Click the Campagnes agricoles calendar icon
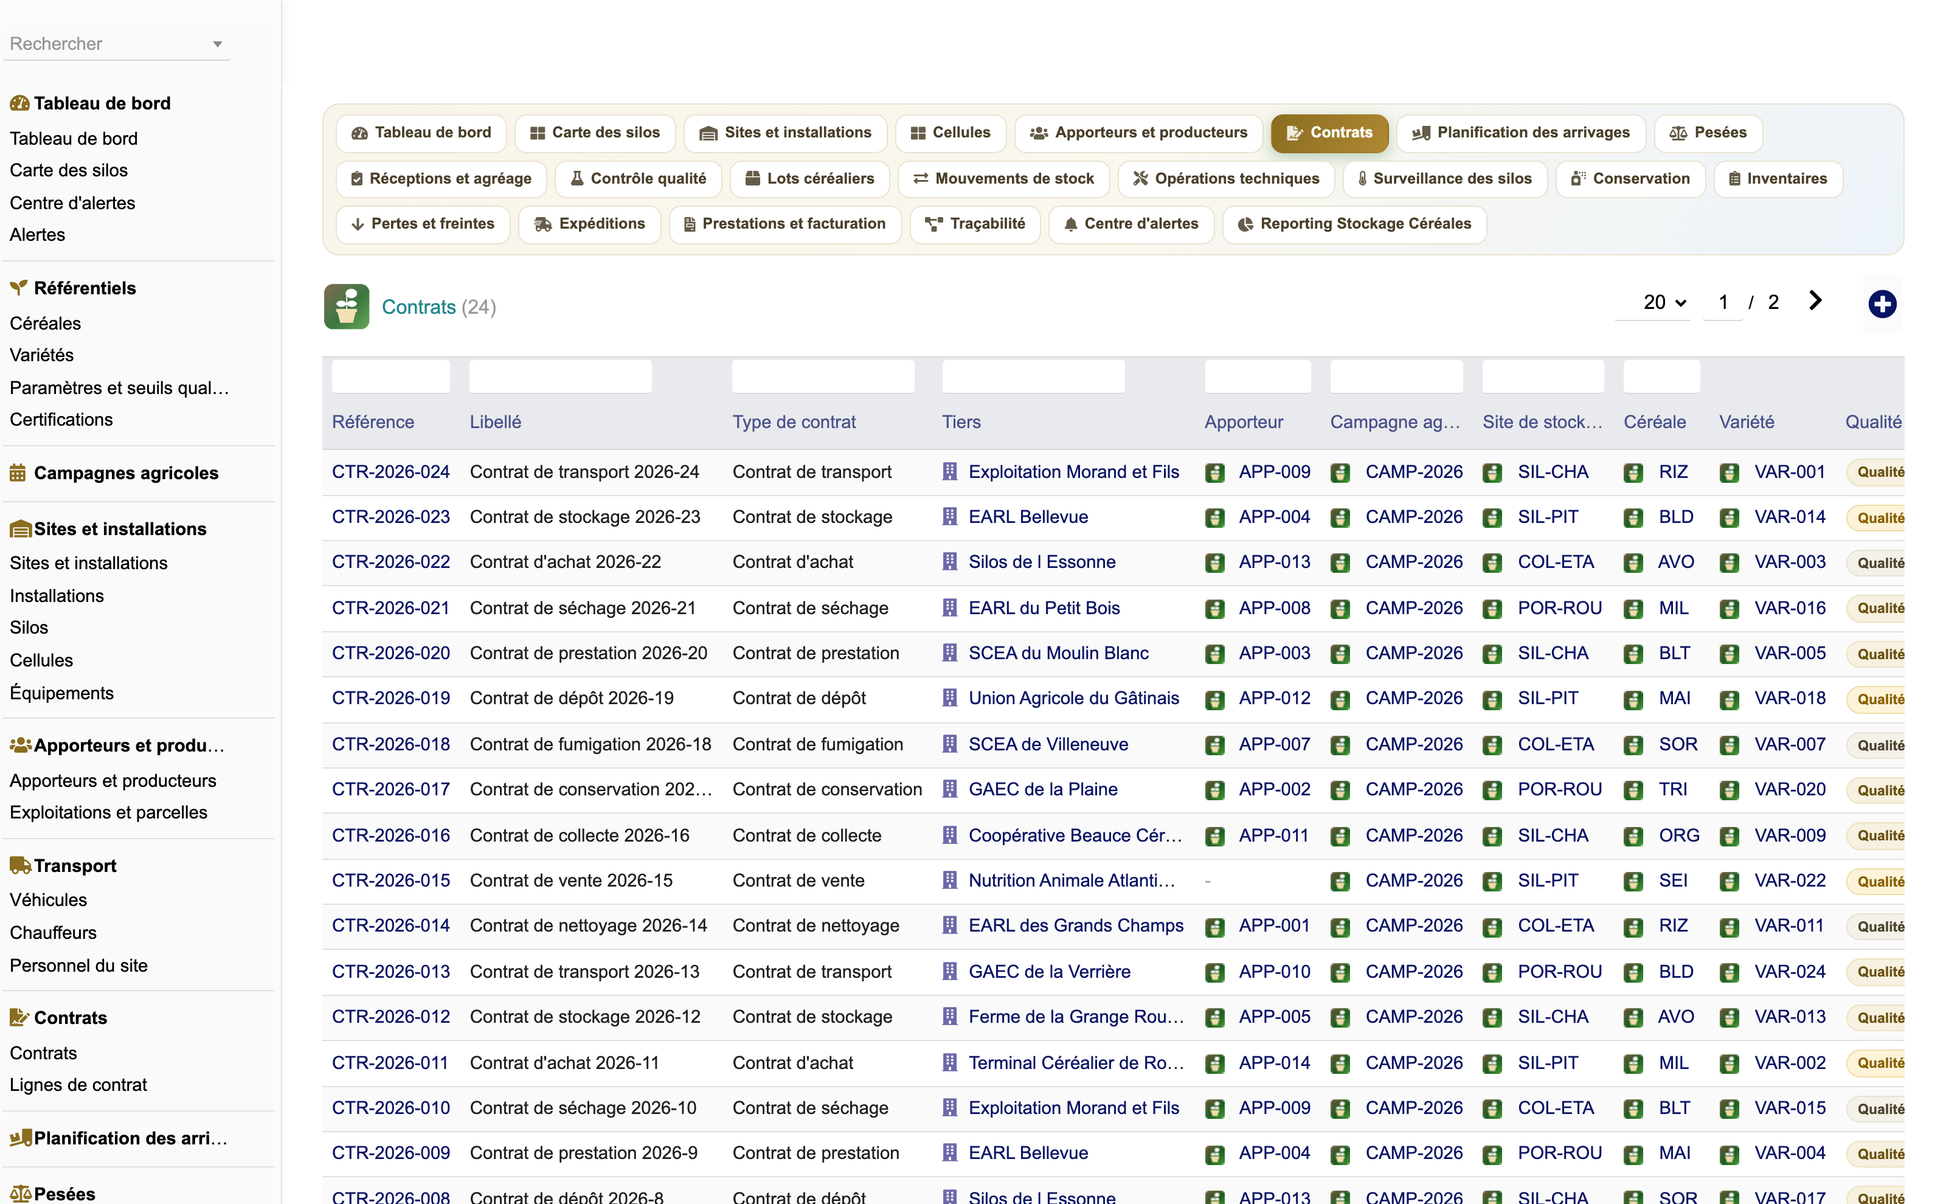This screenshot has width=1946, height=1204. tap(18, 473)
